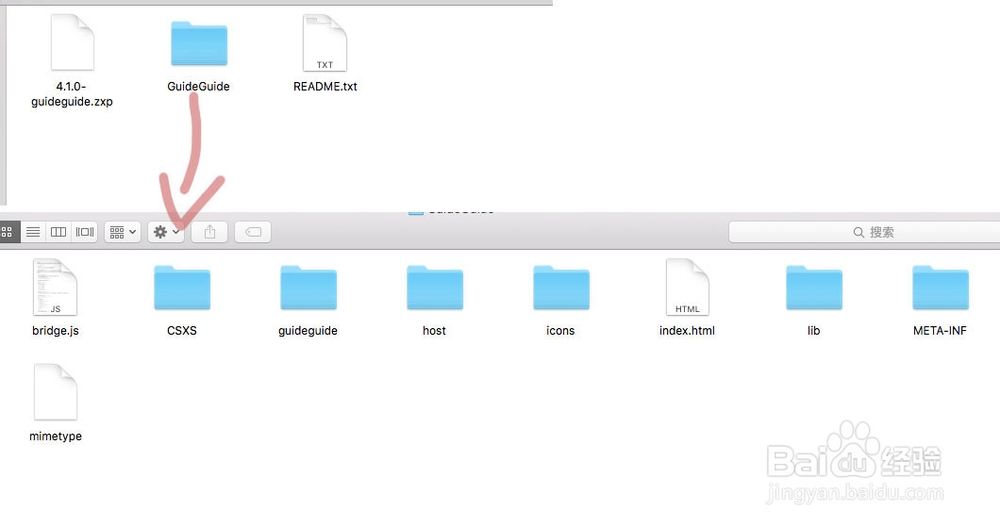Select the mimetype file icon
The image size is (1000, 527).
coord(55,392)
